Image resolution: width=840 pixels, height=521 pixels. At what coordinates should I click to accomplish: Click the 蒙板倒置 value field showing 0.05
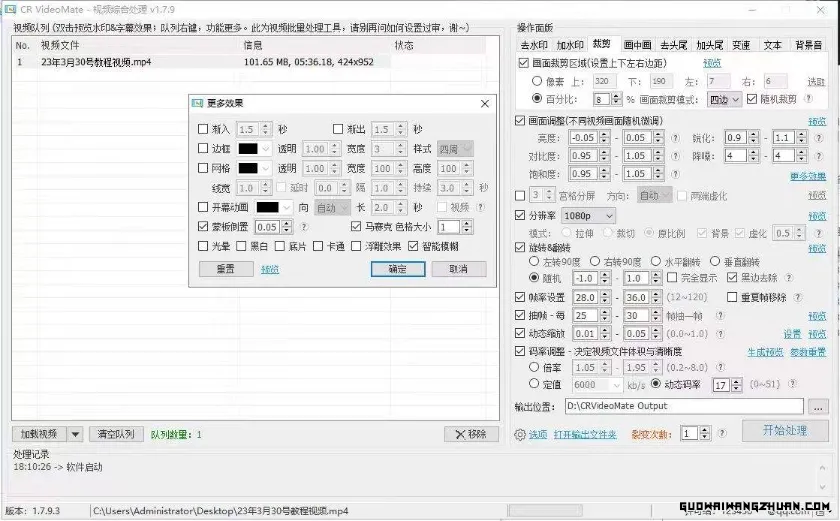(267, 227)
